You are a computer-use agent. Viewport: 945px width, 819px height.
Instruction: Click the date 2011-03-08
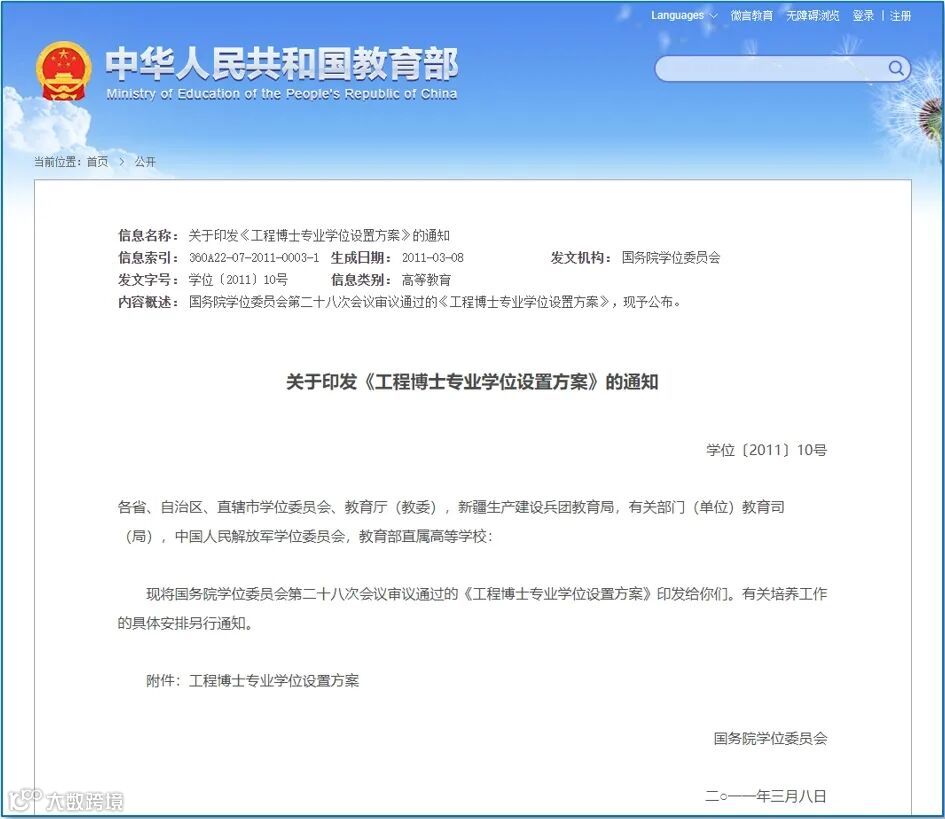[x=433, y=257]
